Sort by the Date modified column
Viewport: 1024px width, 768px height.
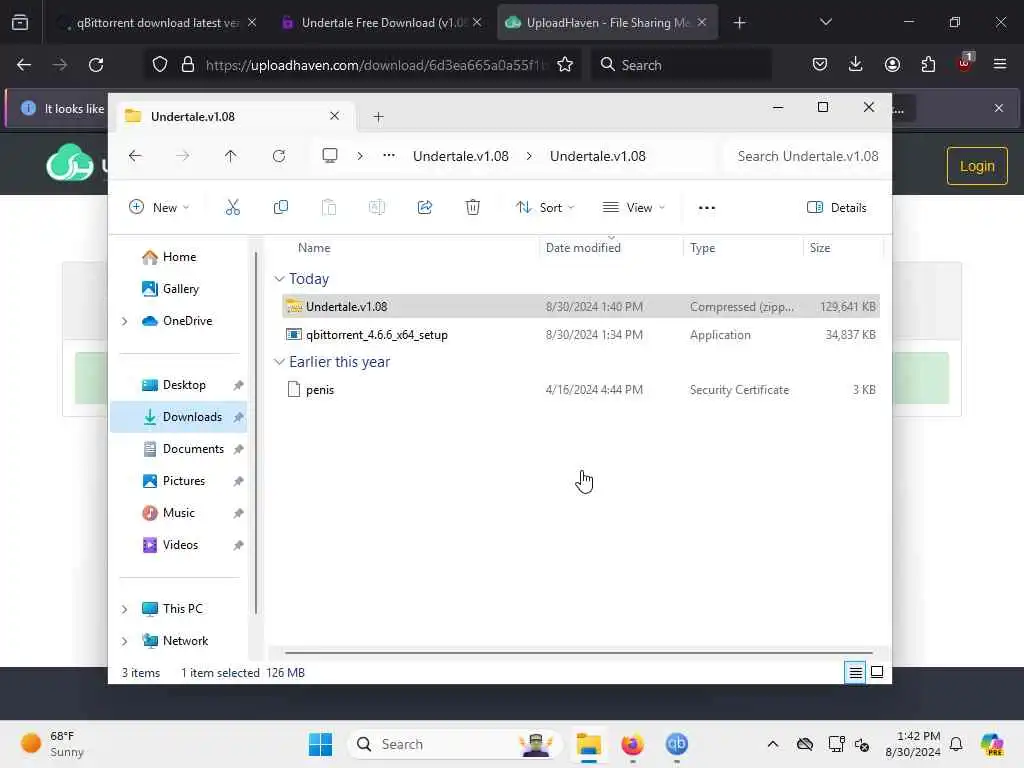click(x=583, y=248)
